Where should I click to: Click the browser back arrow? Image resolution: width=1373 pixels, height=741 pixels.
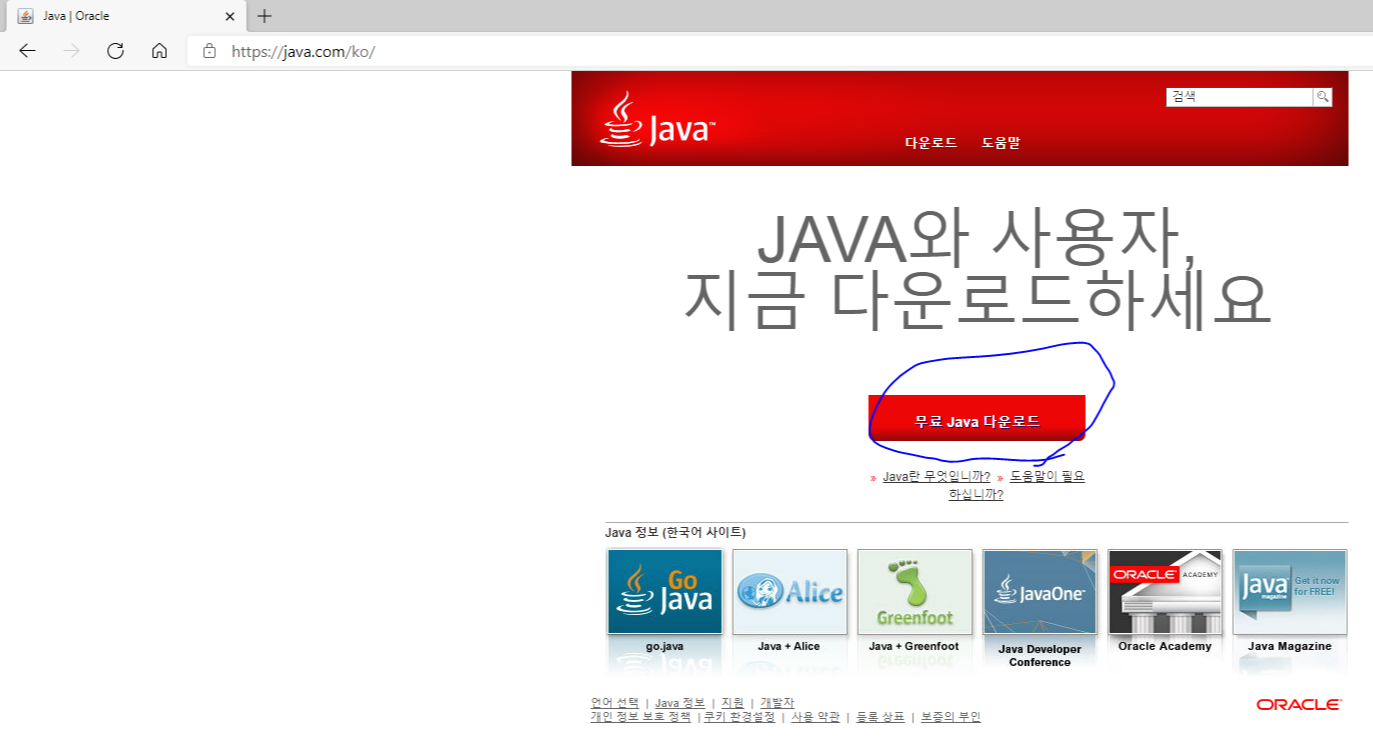pyautogui.click(x=27, y=51)
